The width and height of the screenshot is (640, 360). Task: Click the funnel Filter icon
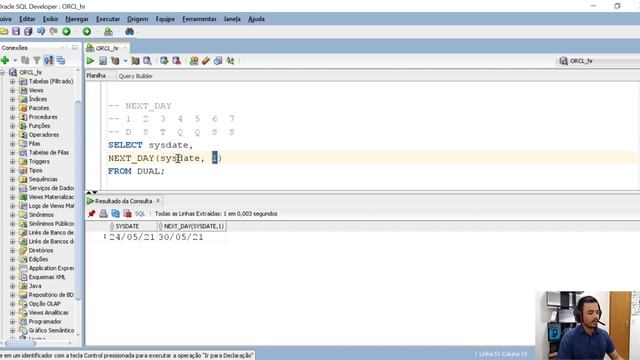(37, 60)
